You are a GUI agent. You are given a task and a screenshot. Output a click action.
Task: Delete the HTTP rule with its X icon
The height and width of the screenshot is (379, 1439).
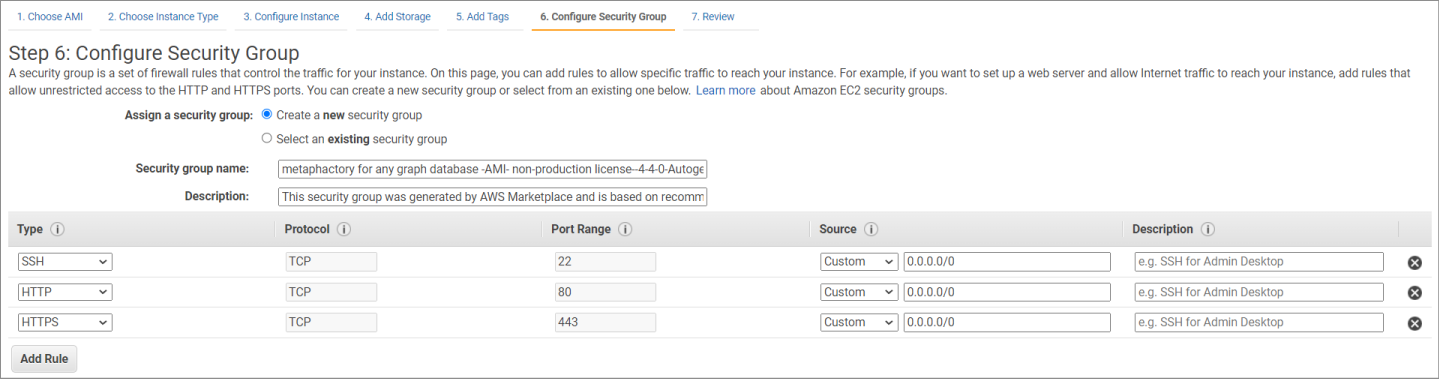click(x=1414, y=293)
